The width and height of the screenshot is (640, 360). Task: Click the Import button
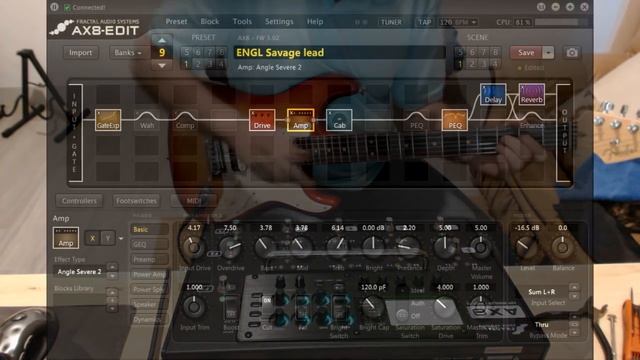click(x=80, y=53)
